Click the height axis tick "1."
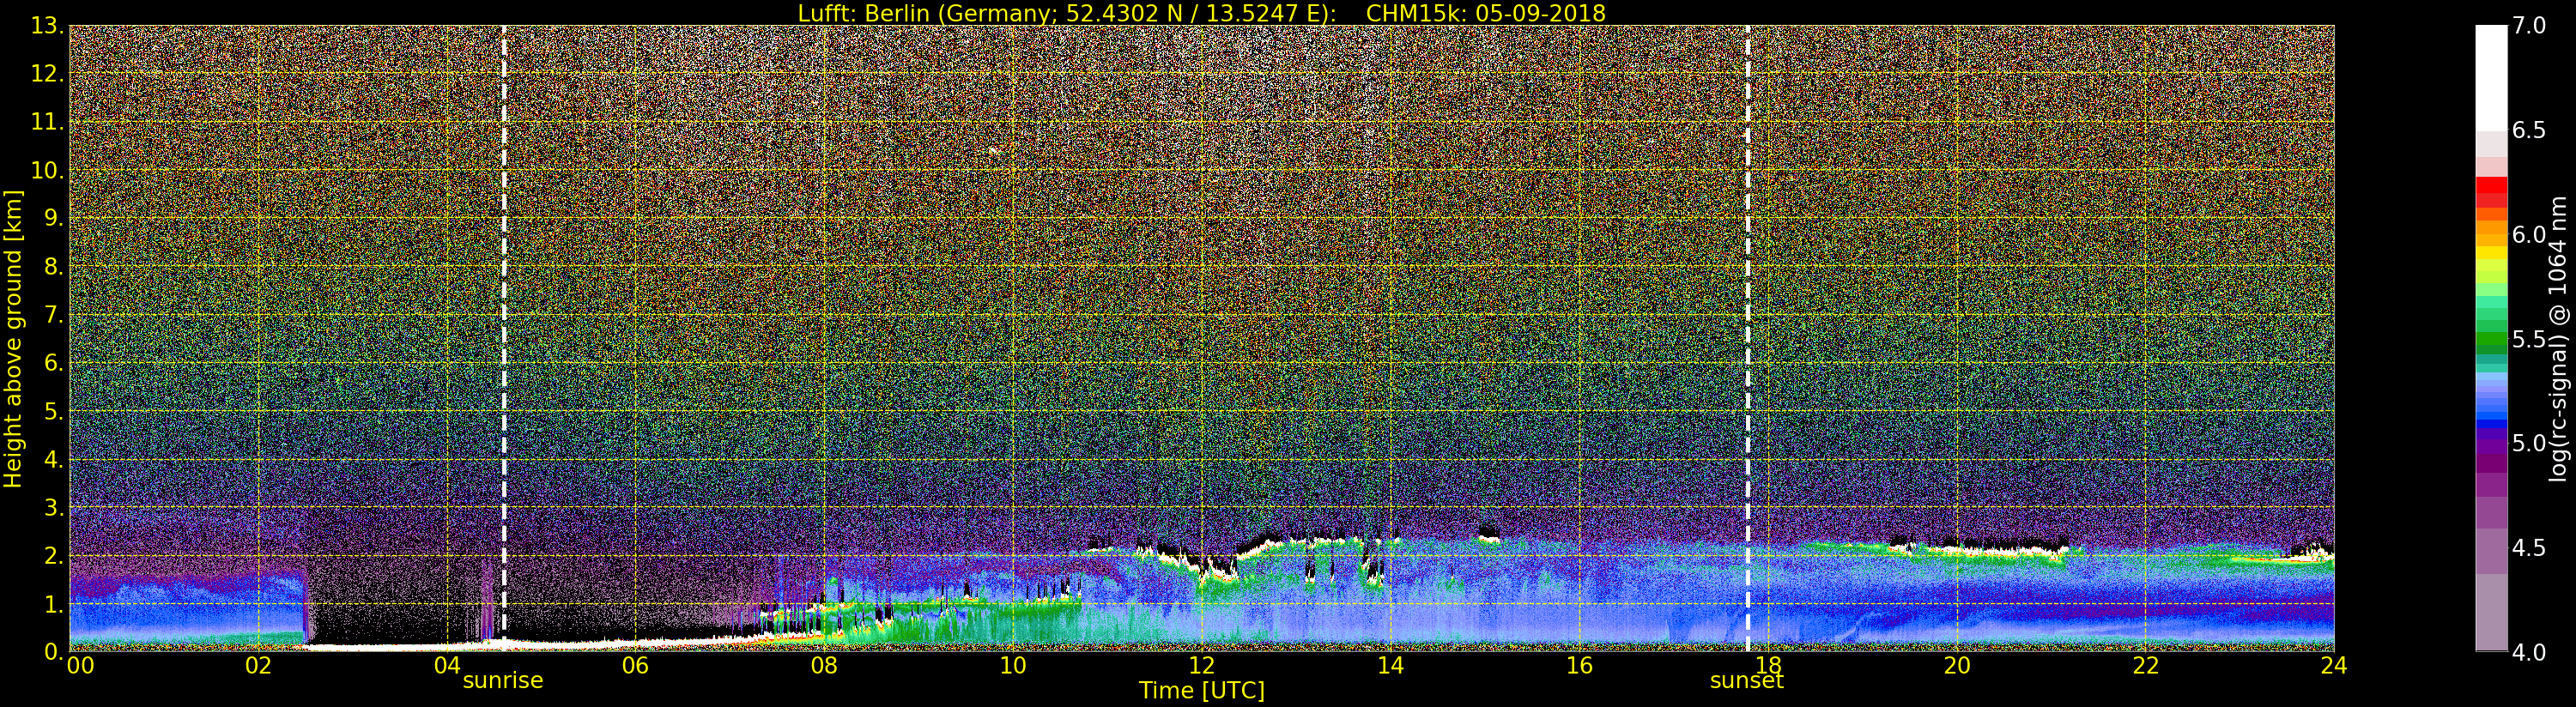 coord(53,604)
